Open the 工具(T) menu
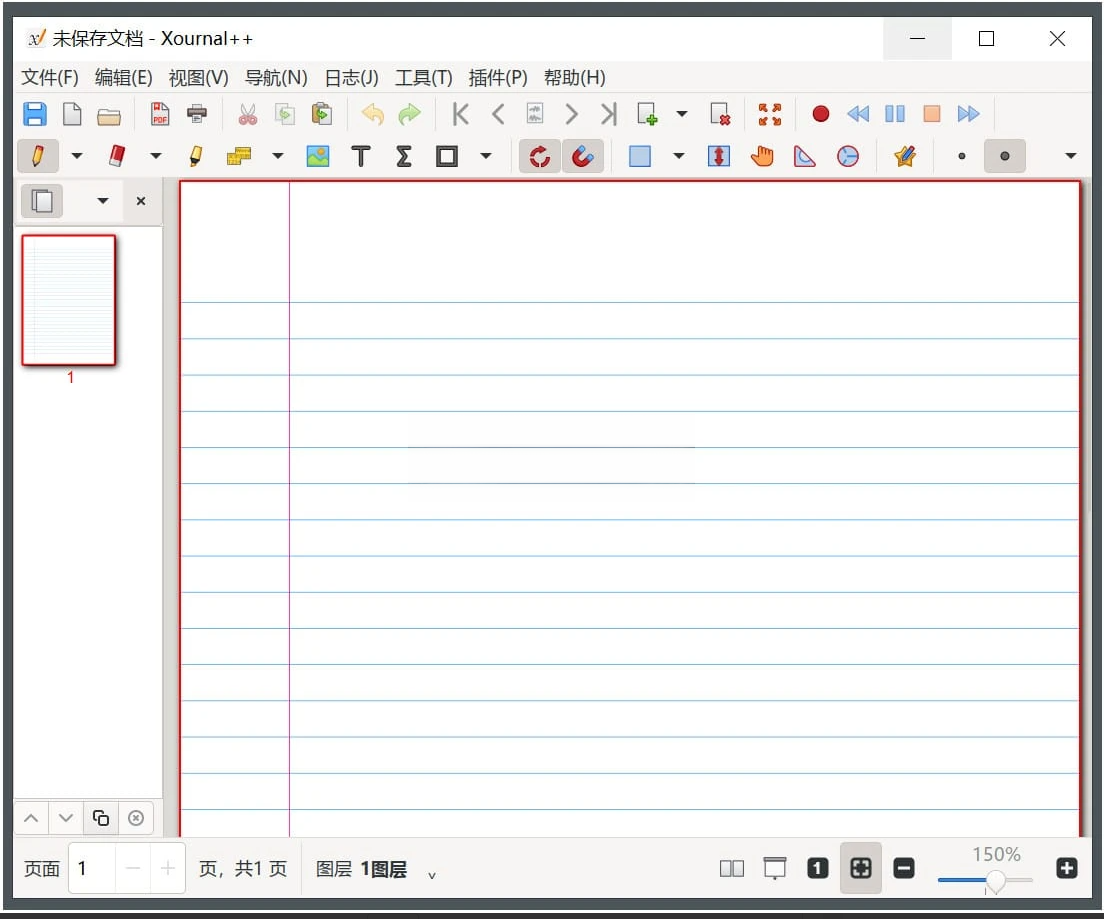Image resolution: width=1104 pixels, height=919 pixels. pos(423,77)
